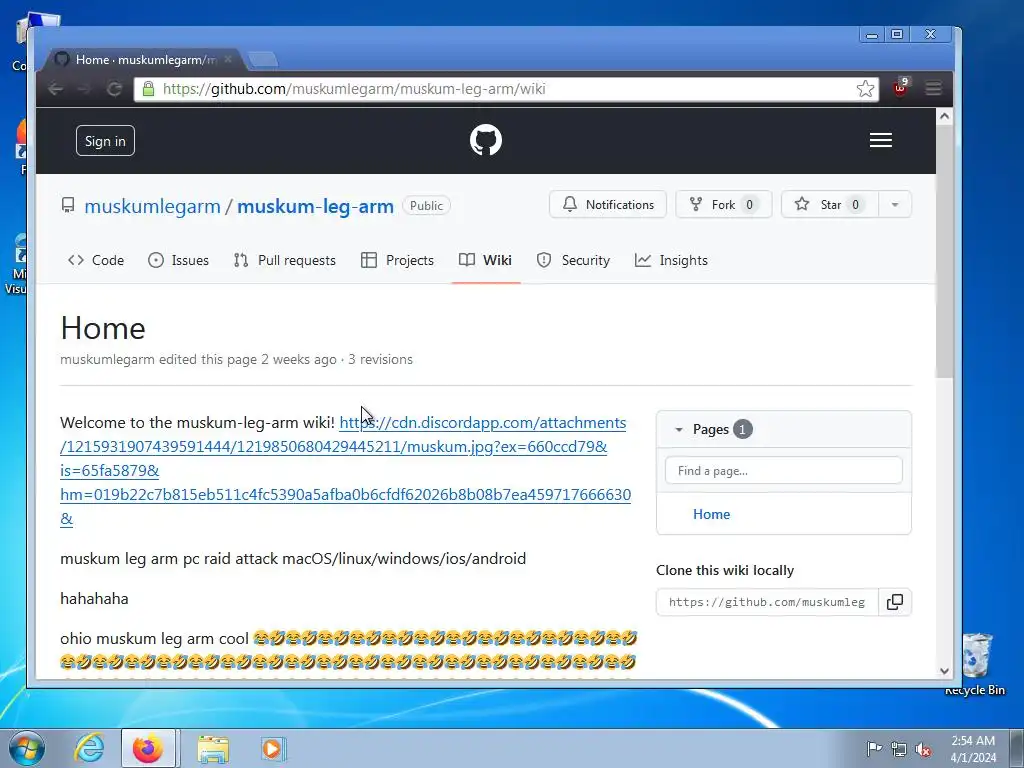Click the network tray icon
Image resolution: width=1024 pixels, height=768 pixels.
(899, 750)
